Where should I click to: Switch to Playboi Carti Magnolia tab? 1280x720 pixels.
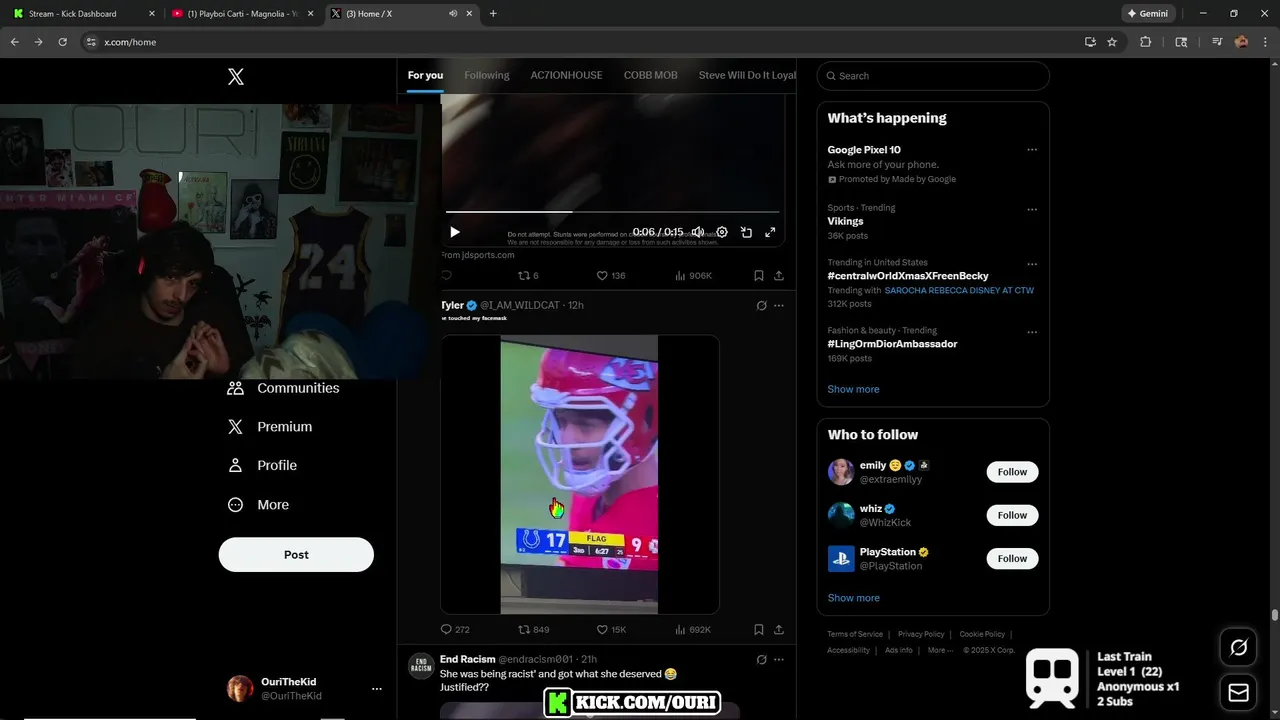242,14
